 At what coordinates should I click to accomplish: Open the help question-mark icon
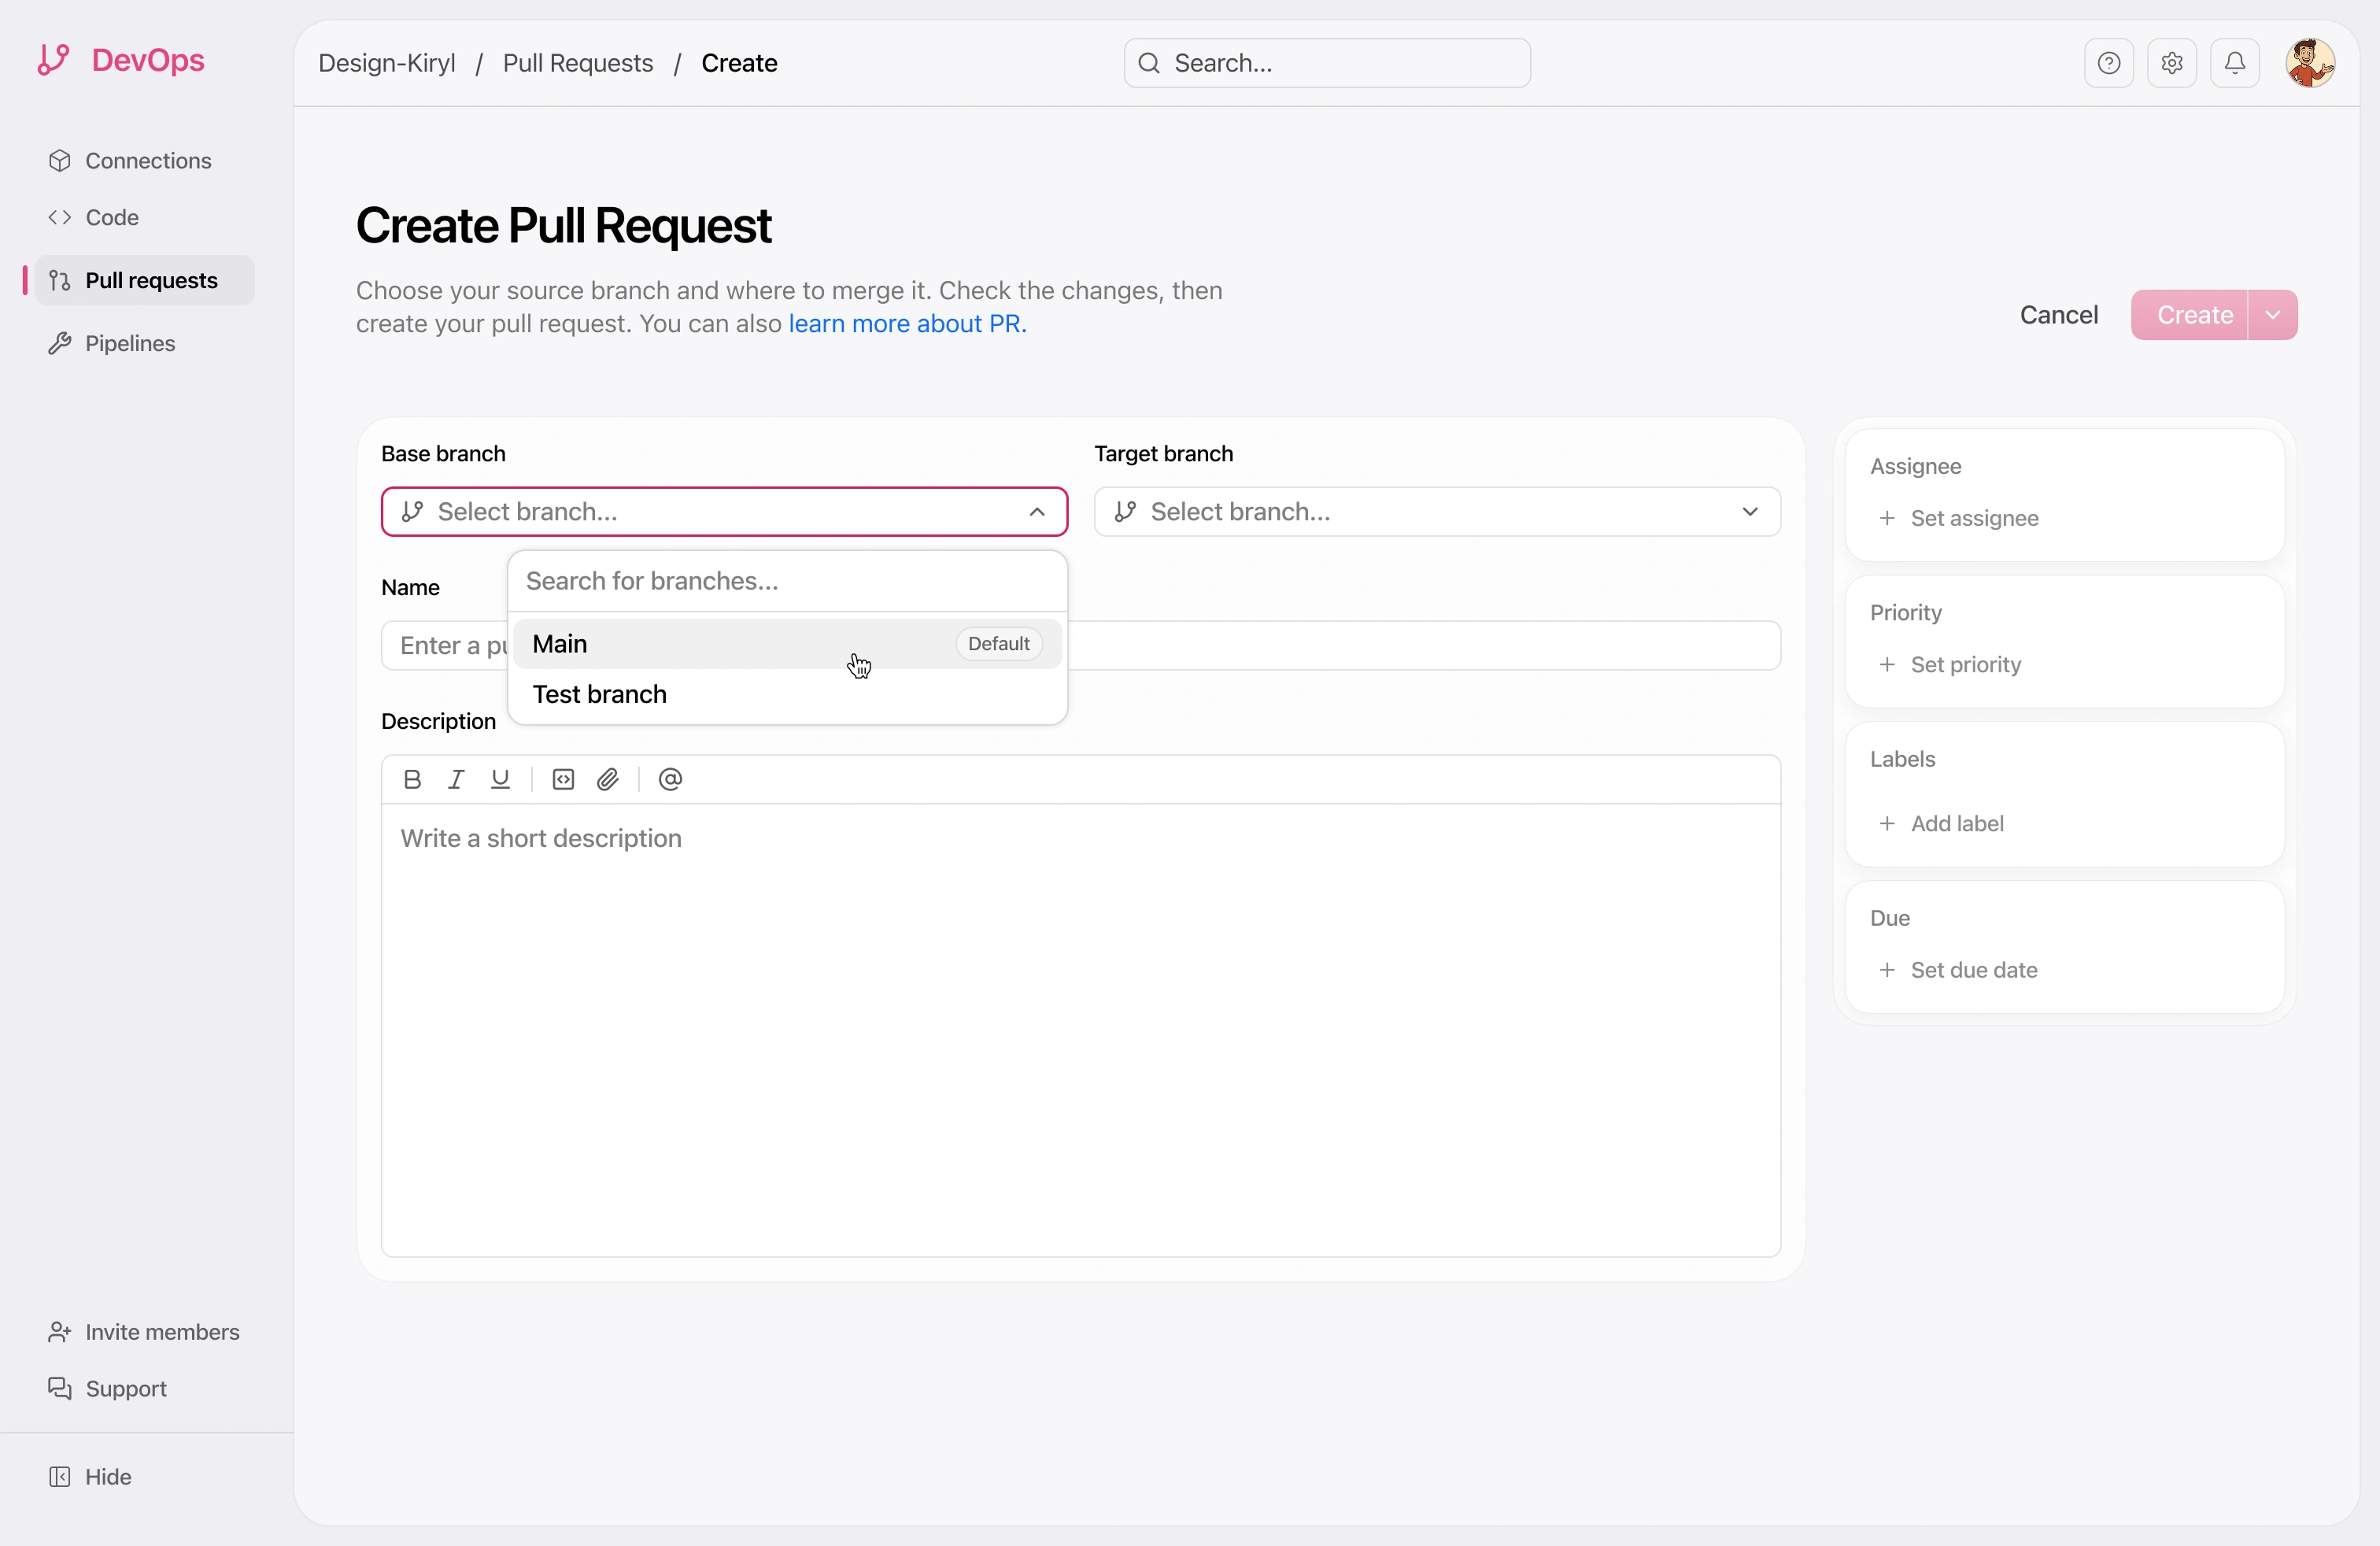(2108, 63)
